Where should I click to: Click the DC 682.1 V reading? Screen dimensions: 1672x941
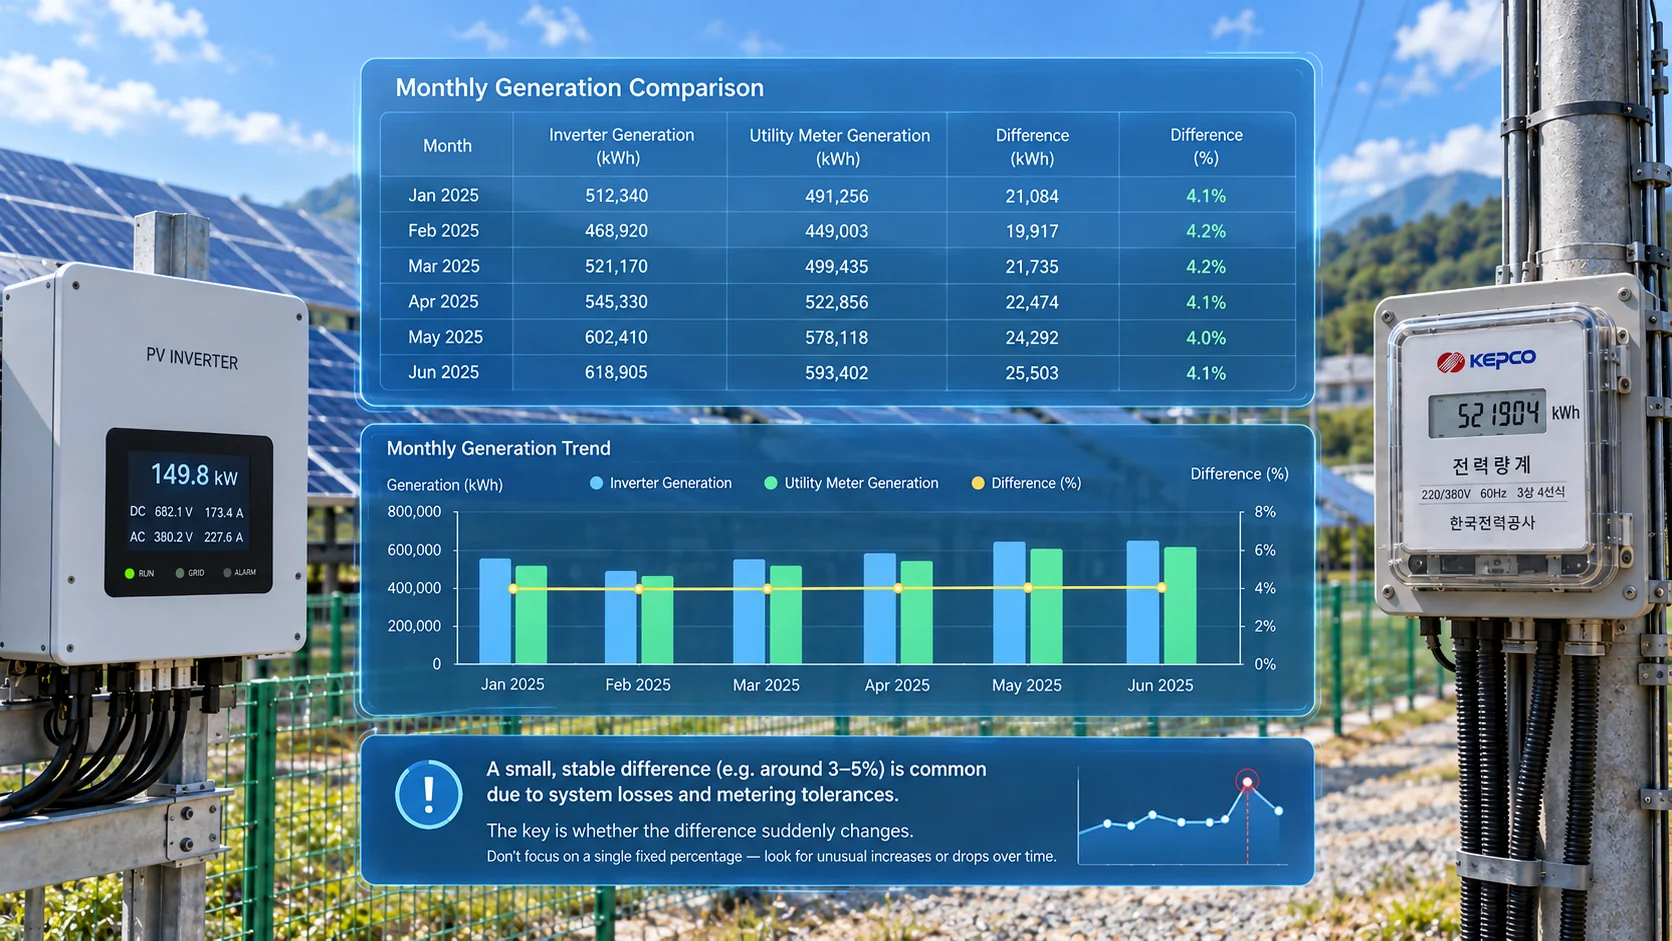161,512
